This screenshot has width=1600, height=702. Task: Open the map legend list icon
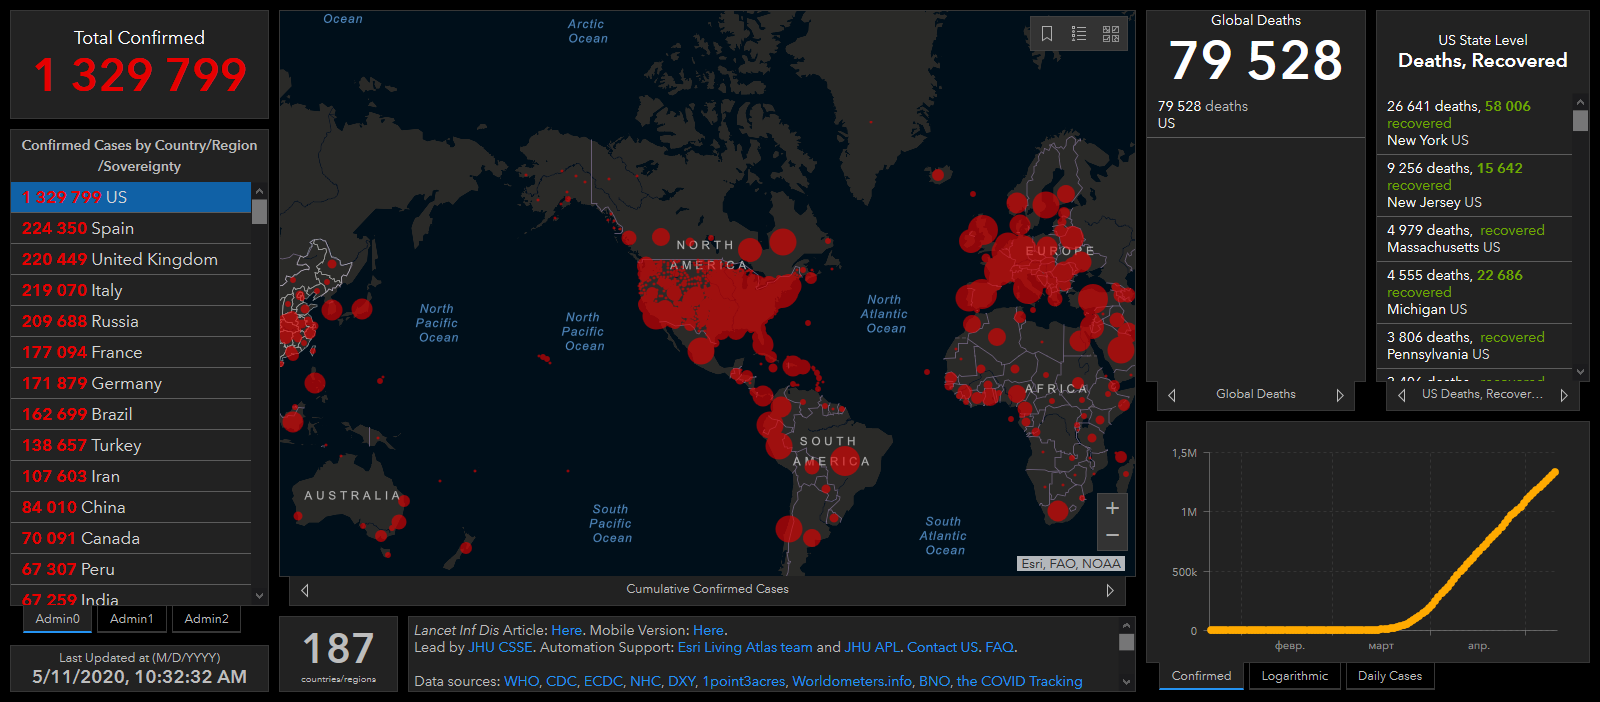1079,34
